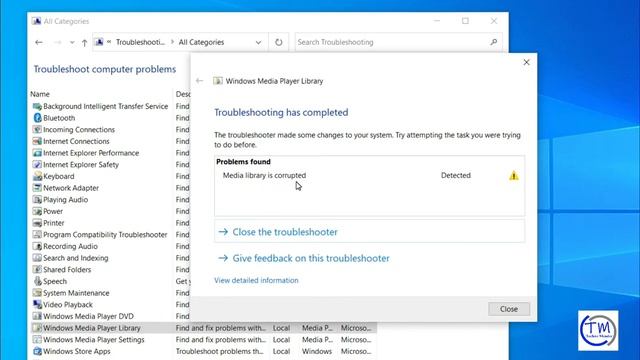Click the refresh icon beside address bar
This screenshot has width=640, height=360.
point(278,42)
